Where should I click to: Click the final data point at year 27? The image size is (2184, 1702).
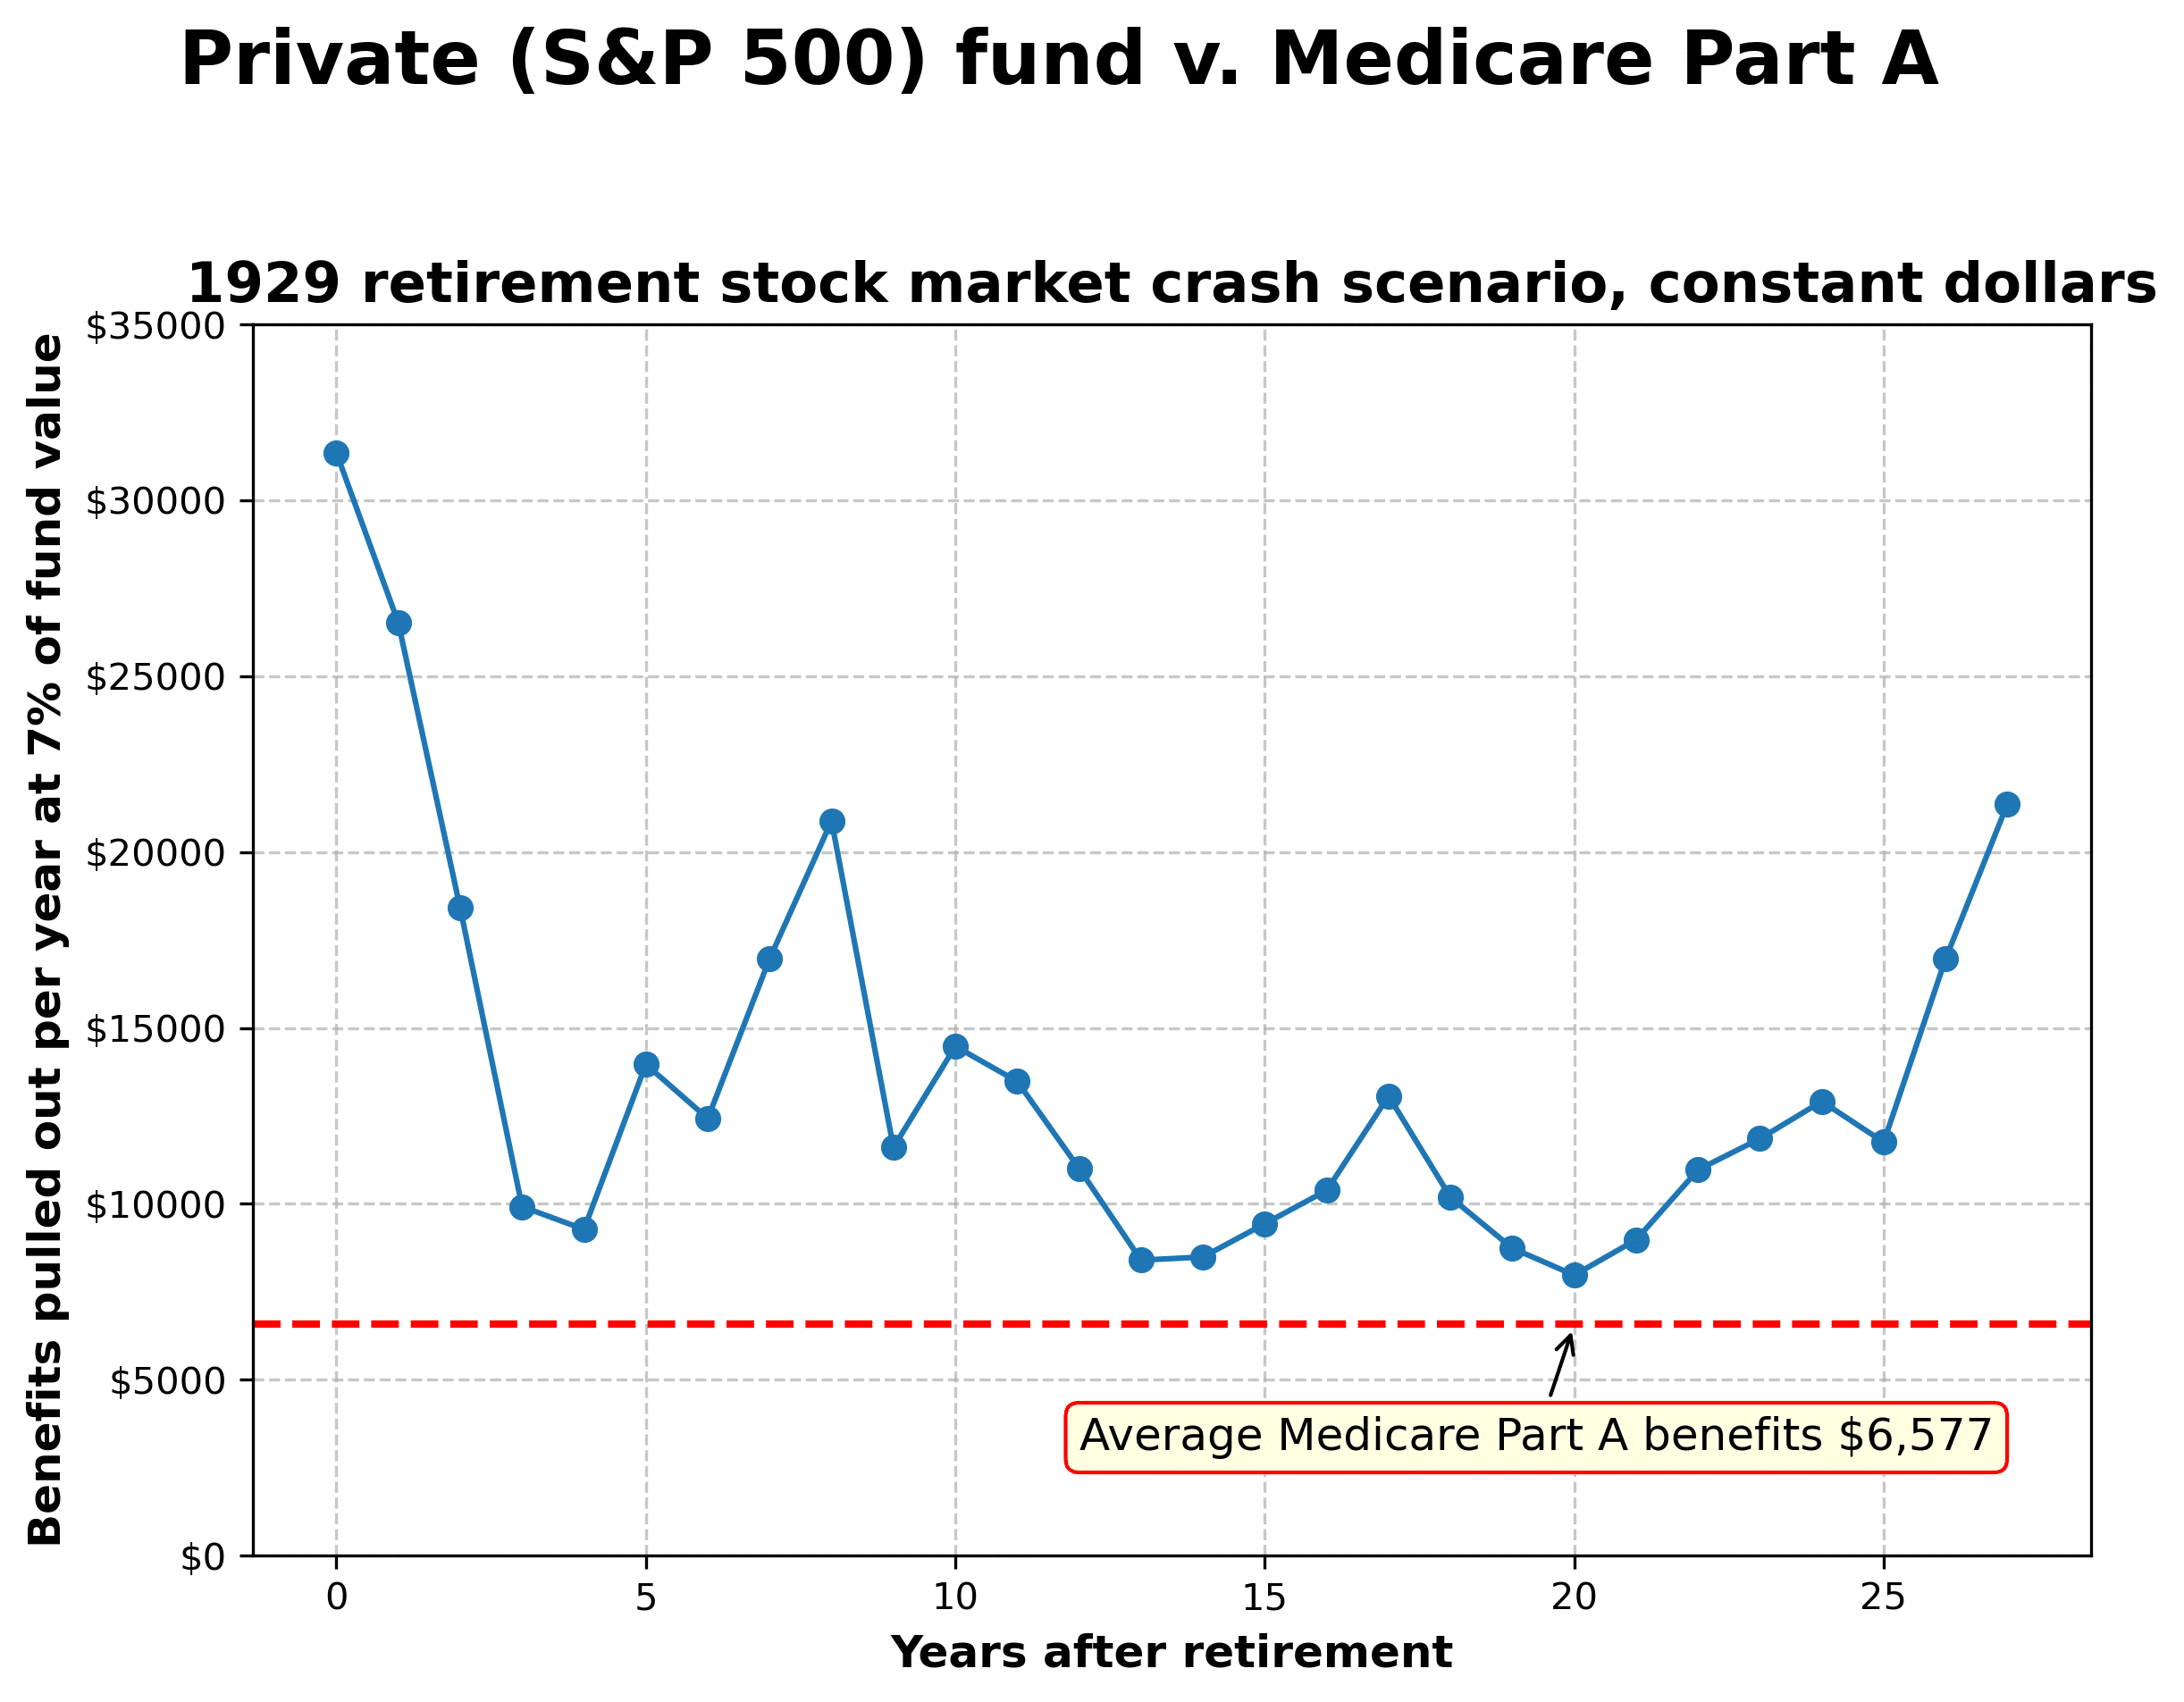pos(2007,804)
